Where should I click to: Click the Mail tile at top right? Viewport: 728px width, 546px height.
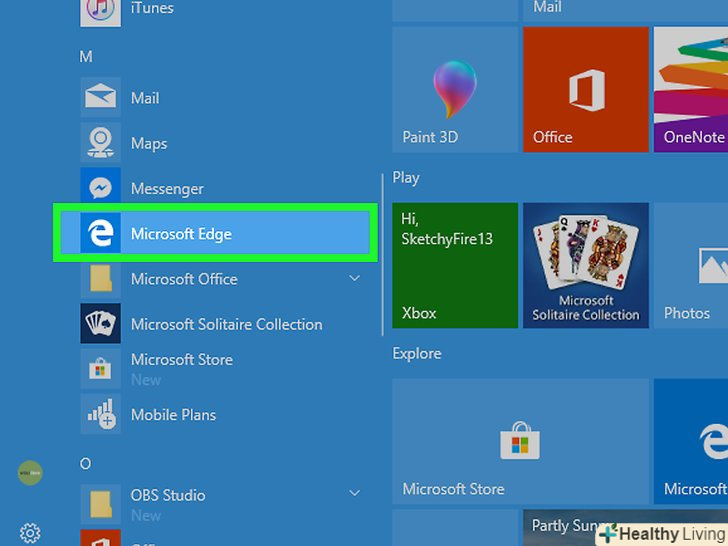625,10
